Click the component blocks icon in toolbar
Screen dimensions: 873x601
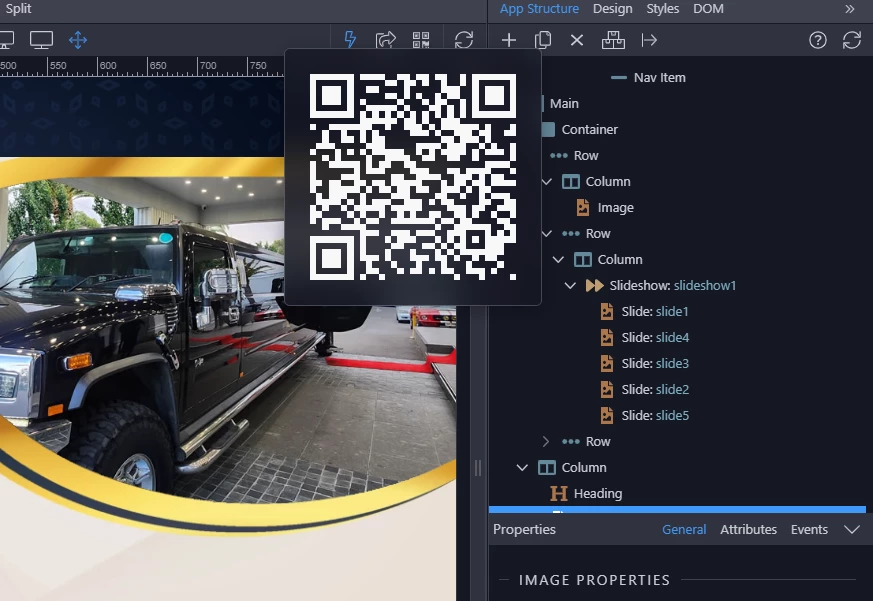tap(613, 40)
